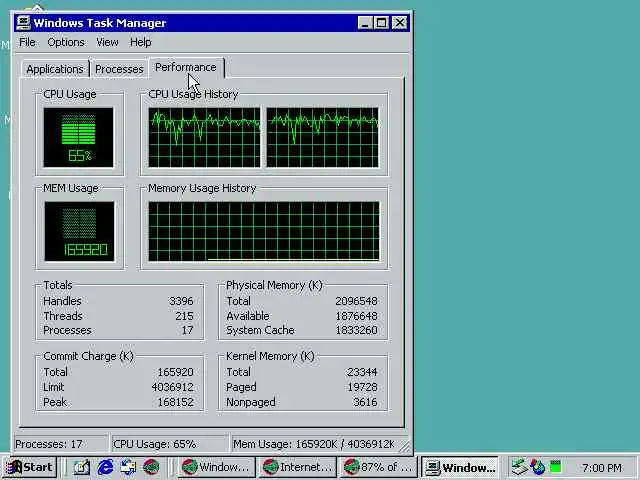This screenshot has width=640, height=480.
Task: Click the 'Nonpaged' label in Kernel Memory
Action: [251, 402]
